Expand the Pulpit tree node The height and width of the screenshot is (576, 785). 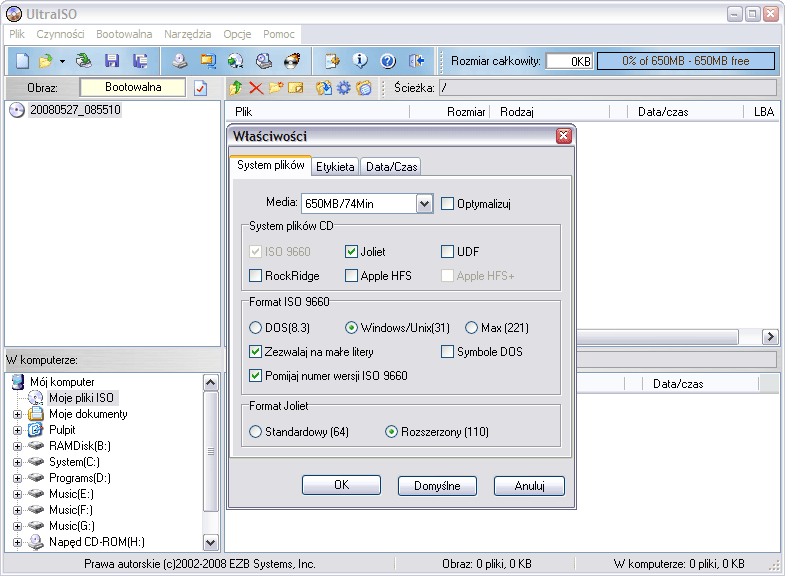pyautogui.click(x=18, y=430)
